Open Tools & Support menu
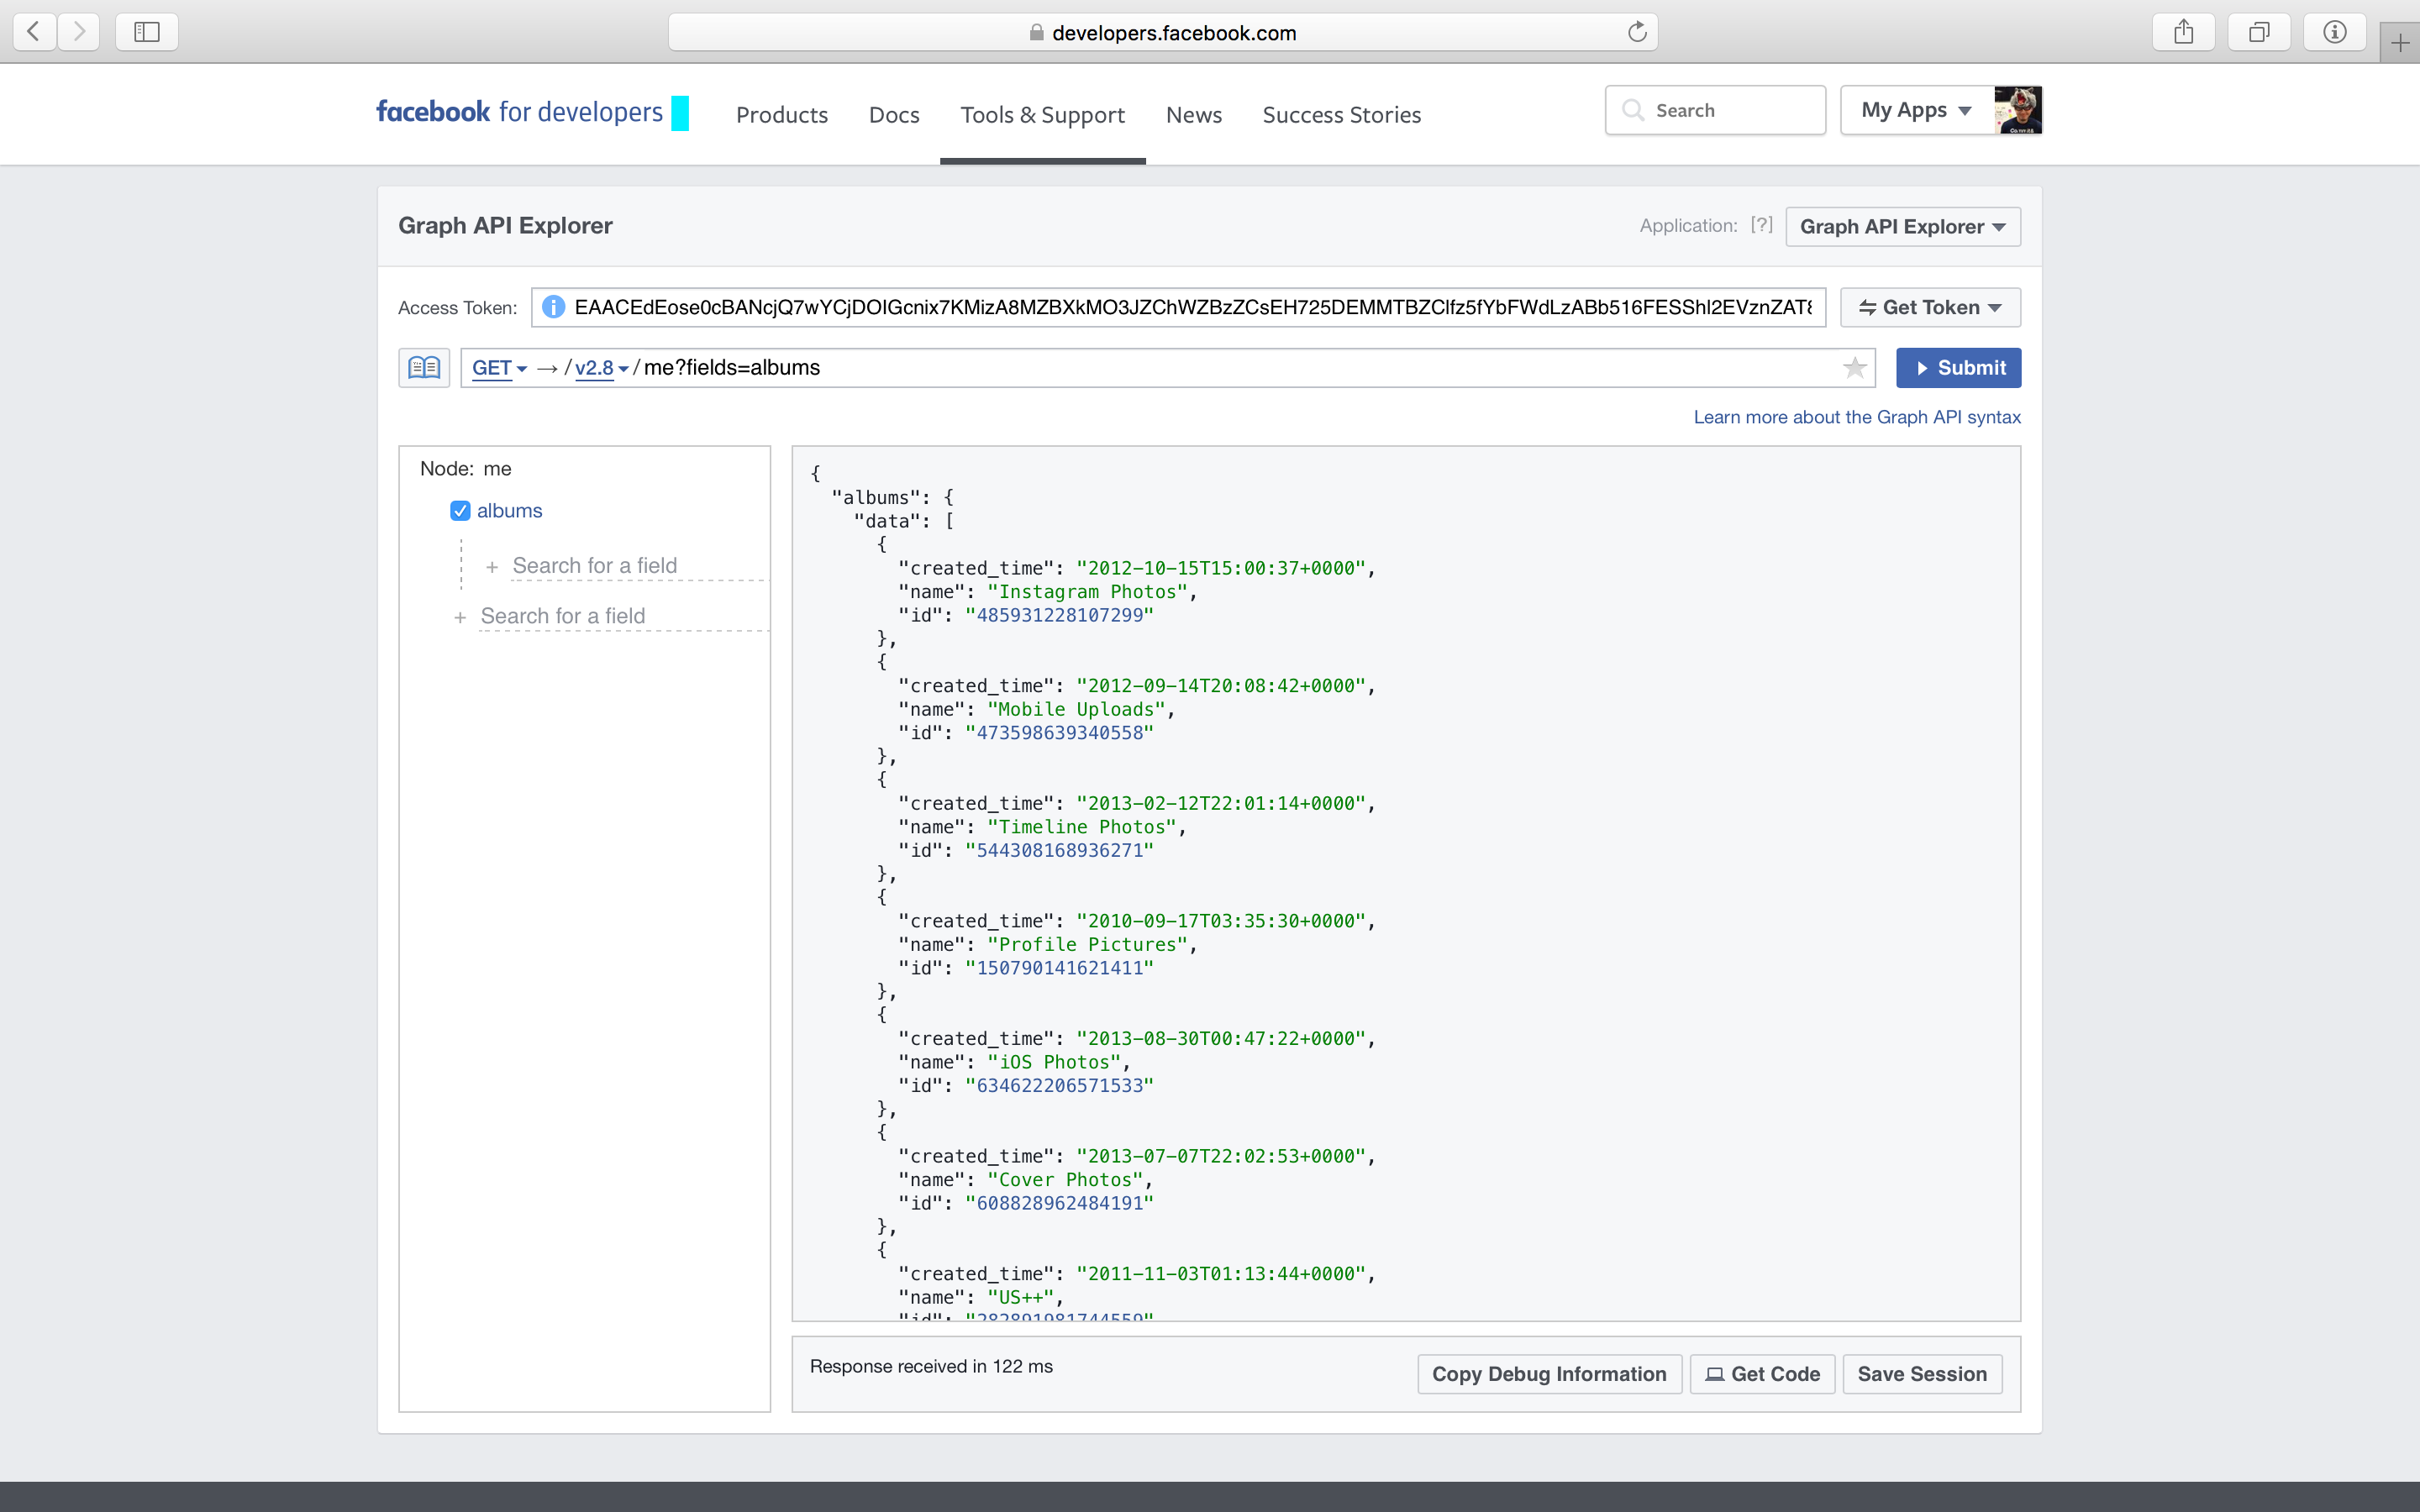The image size is (2420, 1512). (x=1043, y=115)
